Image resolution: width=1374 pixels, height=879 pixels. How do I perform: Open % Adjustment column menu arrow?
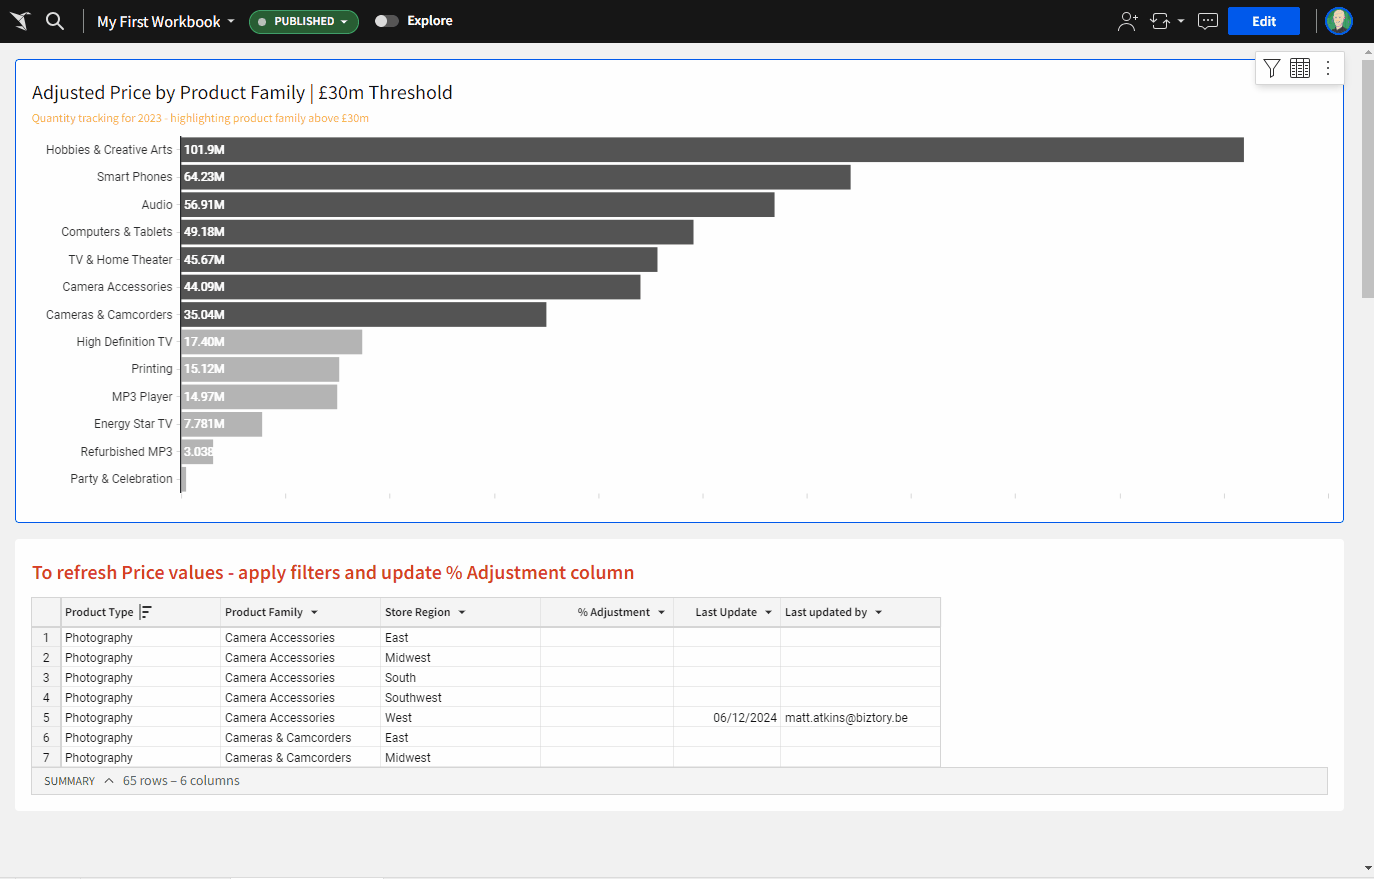click(662, 612)
